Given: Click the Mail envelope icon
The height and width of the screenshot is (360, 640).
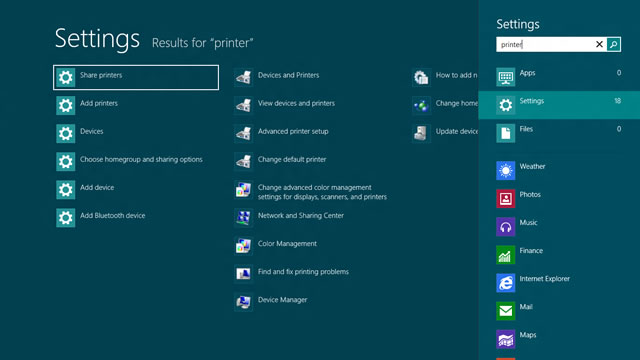Looking at the screenshot, I should click(x=505, y=311).
